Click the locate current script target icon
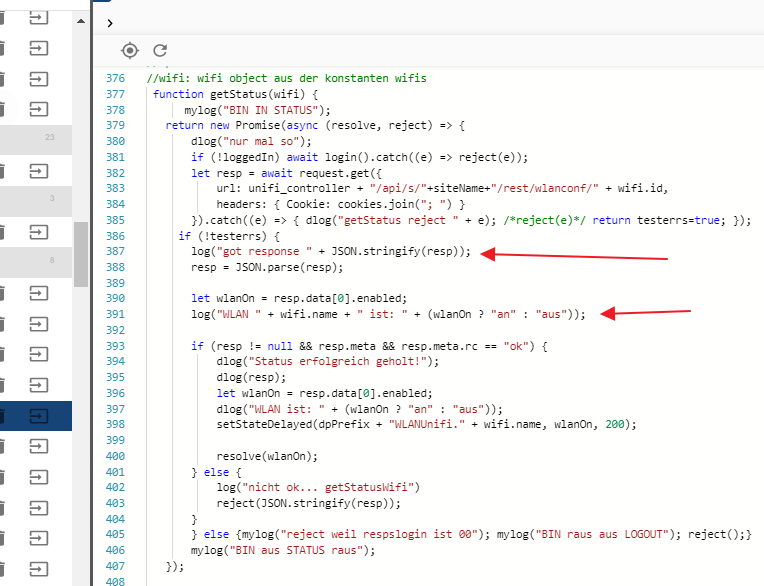This screenshot has width=764, height=586. tap(130, 50)
